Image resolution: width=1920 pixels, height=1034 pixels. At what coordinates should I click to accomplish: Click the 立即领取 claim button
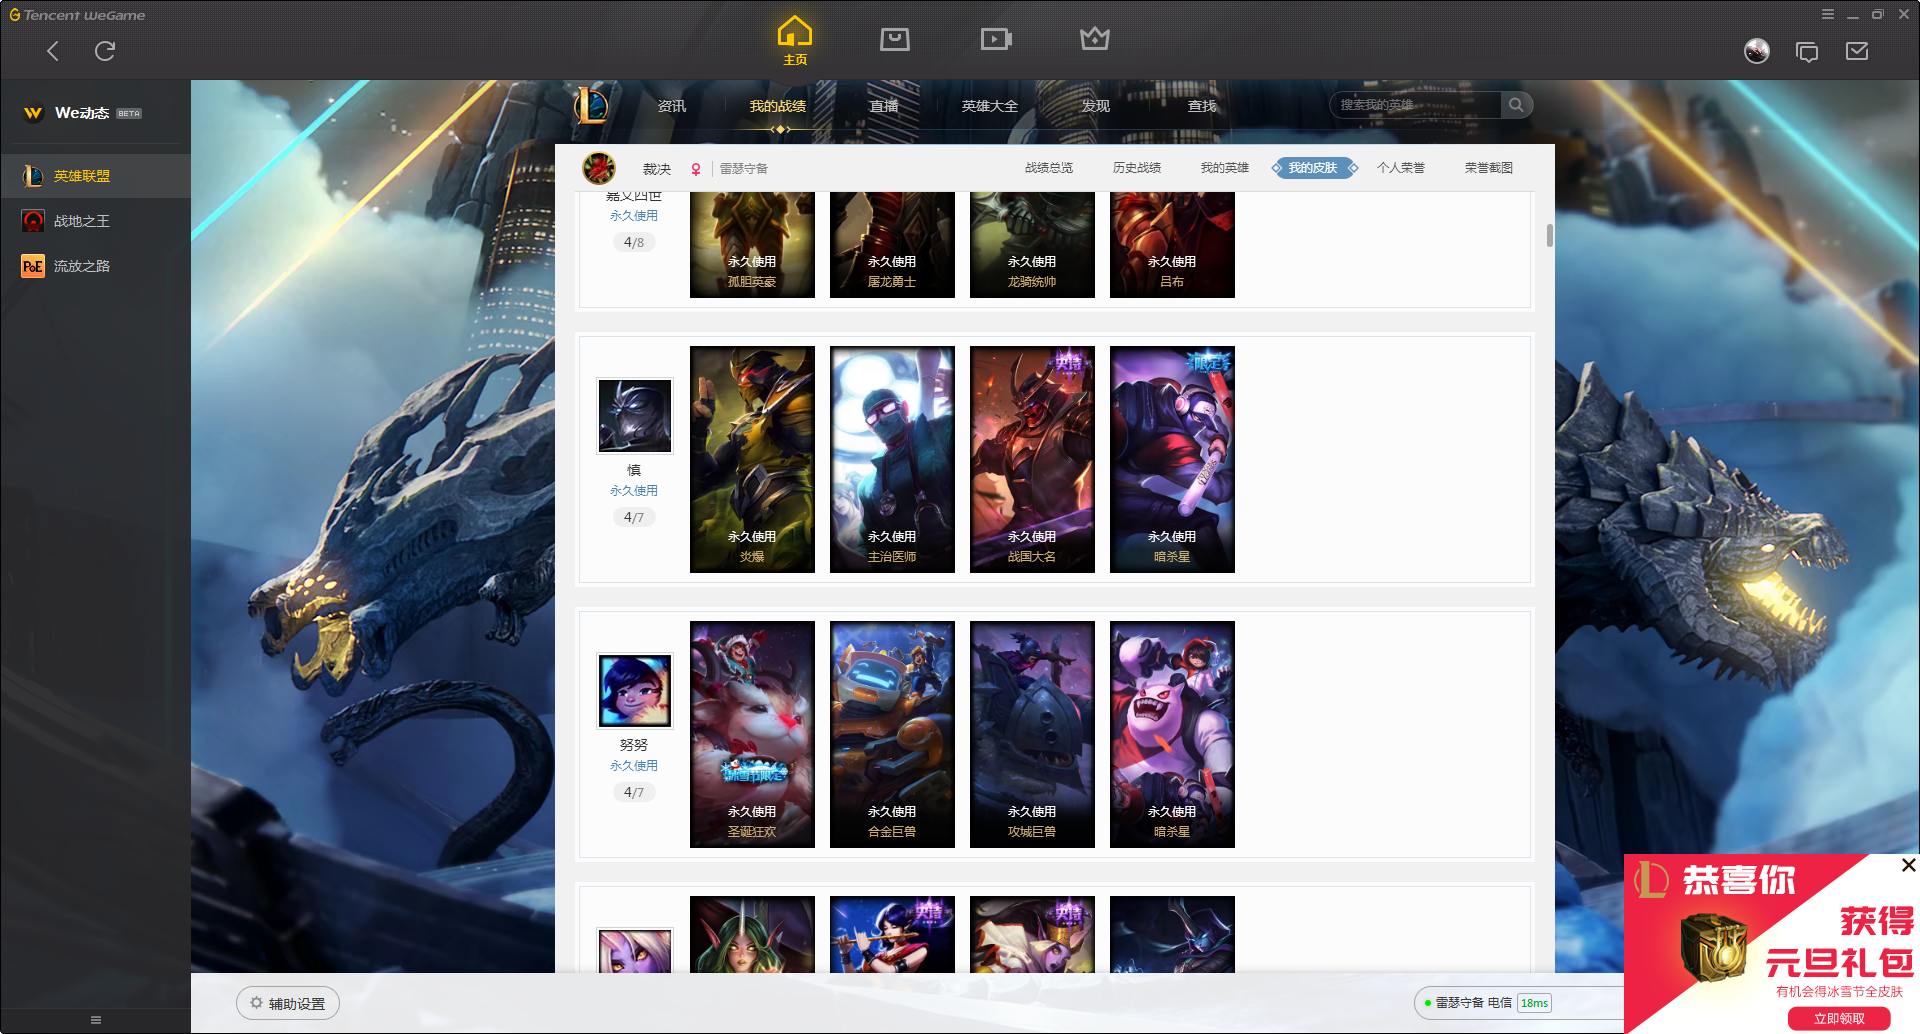click(x=1839, y=1019)
